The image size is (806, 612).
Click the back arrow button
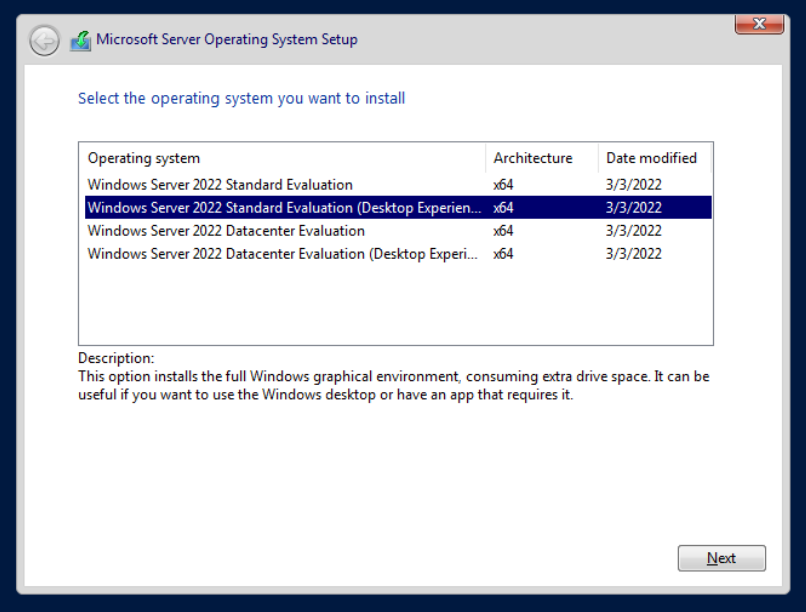point(44,40)
